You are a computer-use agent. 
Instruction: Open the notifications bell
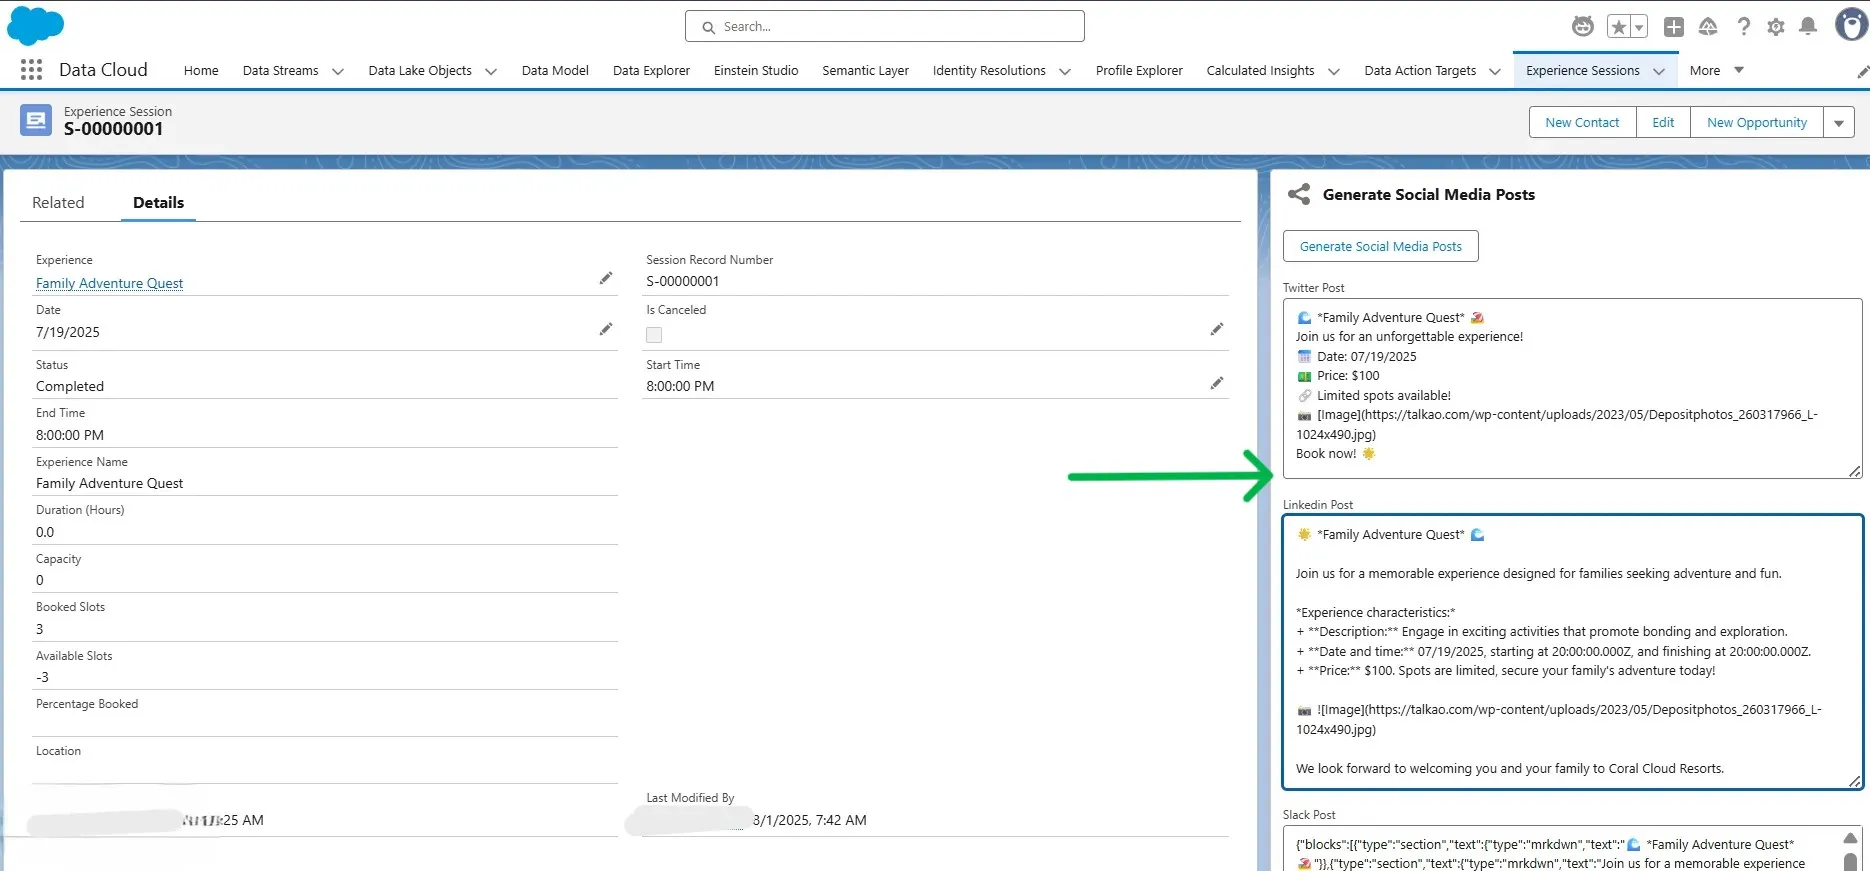[x=1807, y=27]
